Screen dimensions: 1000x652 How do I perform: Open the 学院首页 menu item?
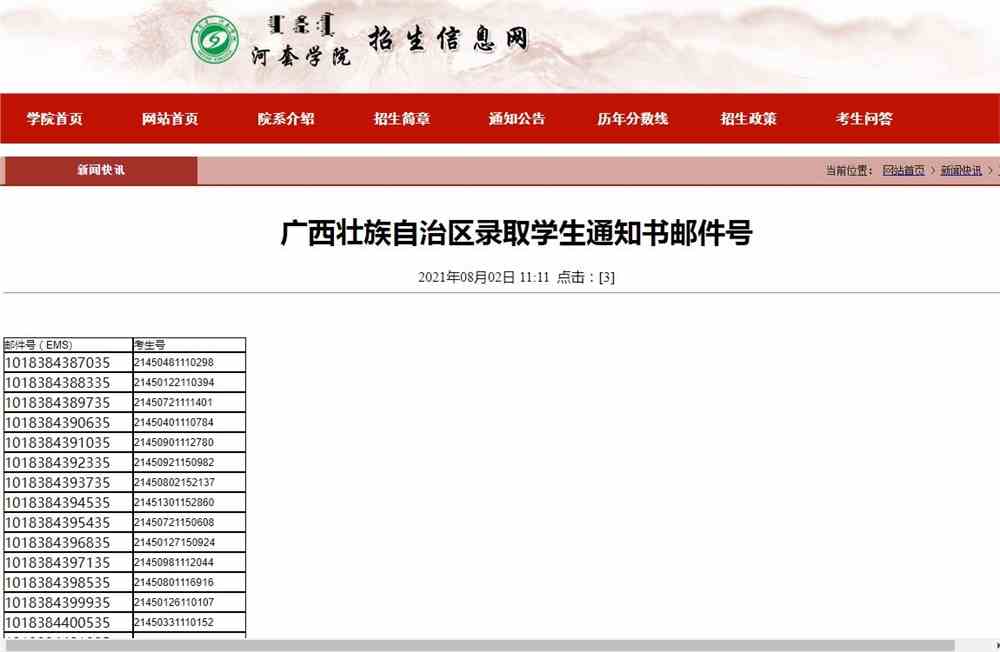click(55, 119)
